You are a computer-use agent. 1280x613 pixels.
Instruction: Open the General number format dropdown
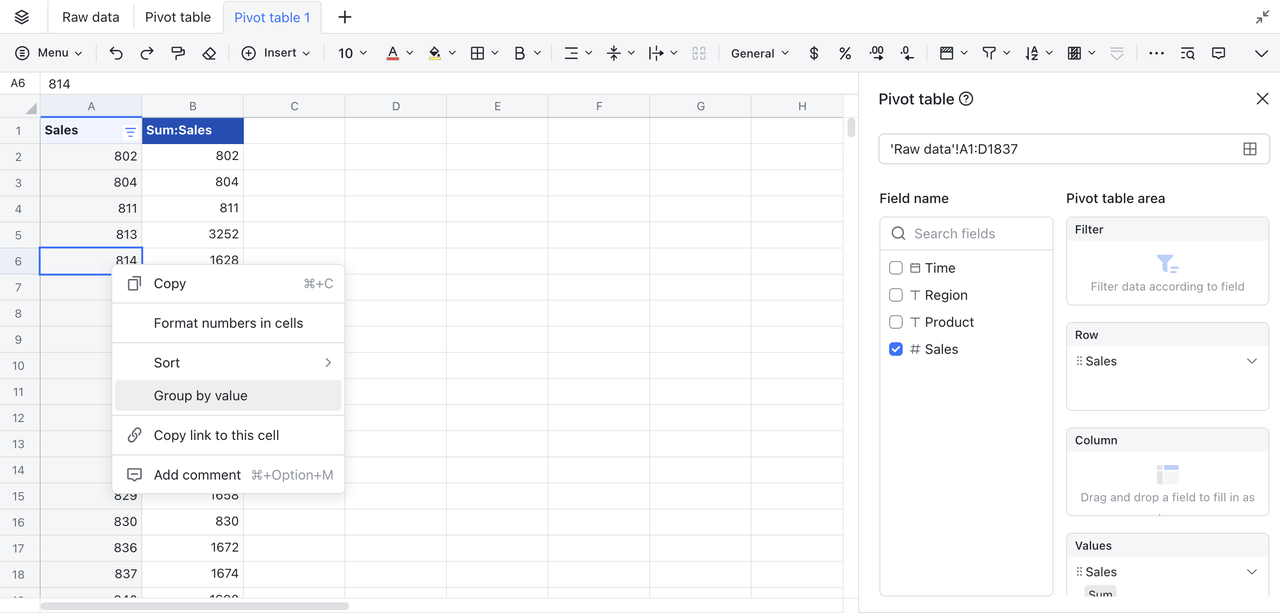coord(759,53)
